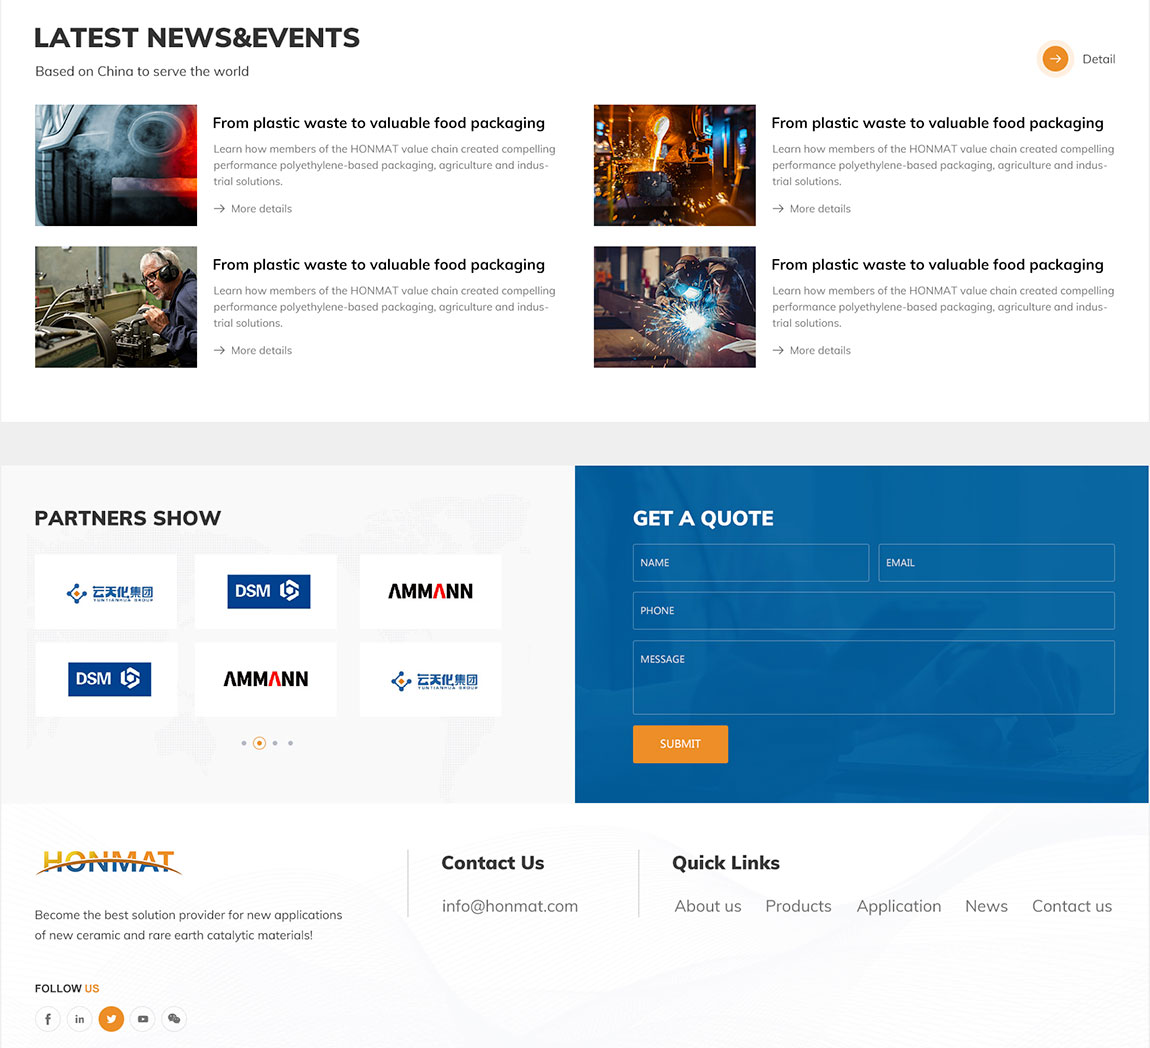Click the orange Twitter icon

[111, 1019]
